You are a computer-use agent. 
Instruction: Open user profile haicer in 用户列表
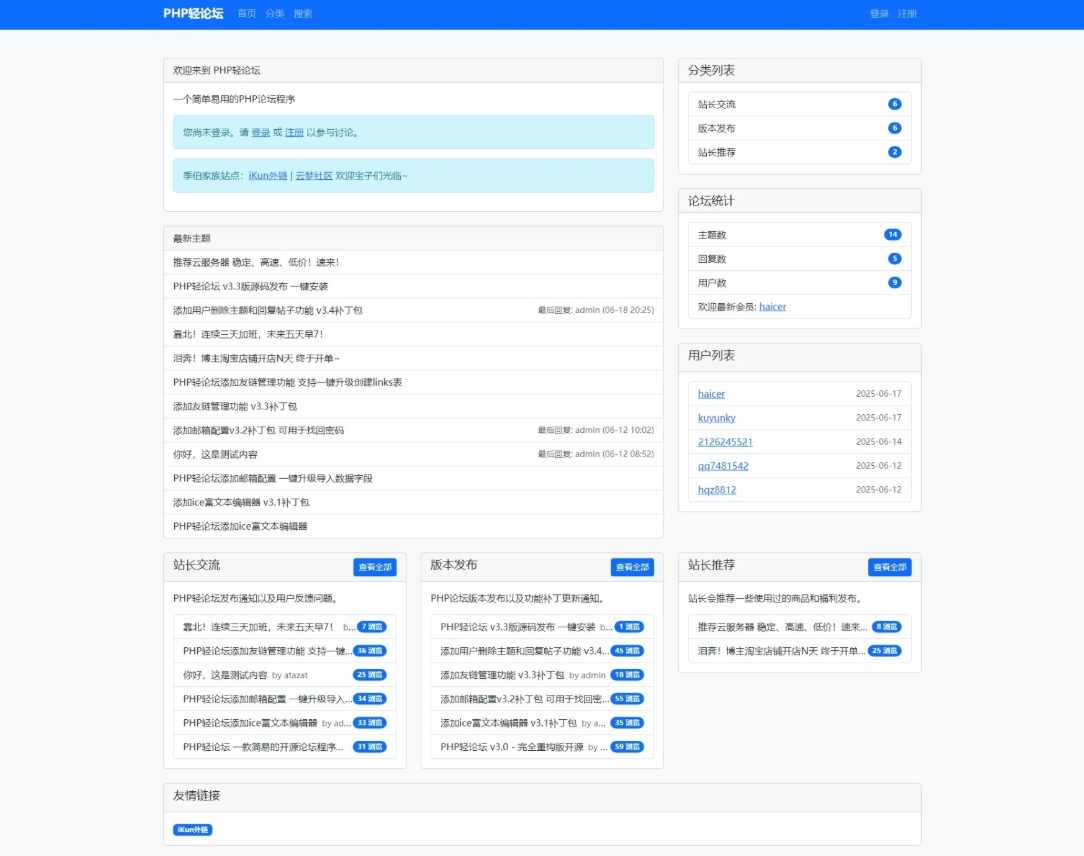(711, 394)
